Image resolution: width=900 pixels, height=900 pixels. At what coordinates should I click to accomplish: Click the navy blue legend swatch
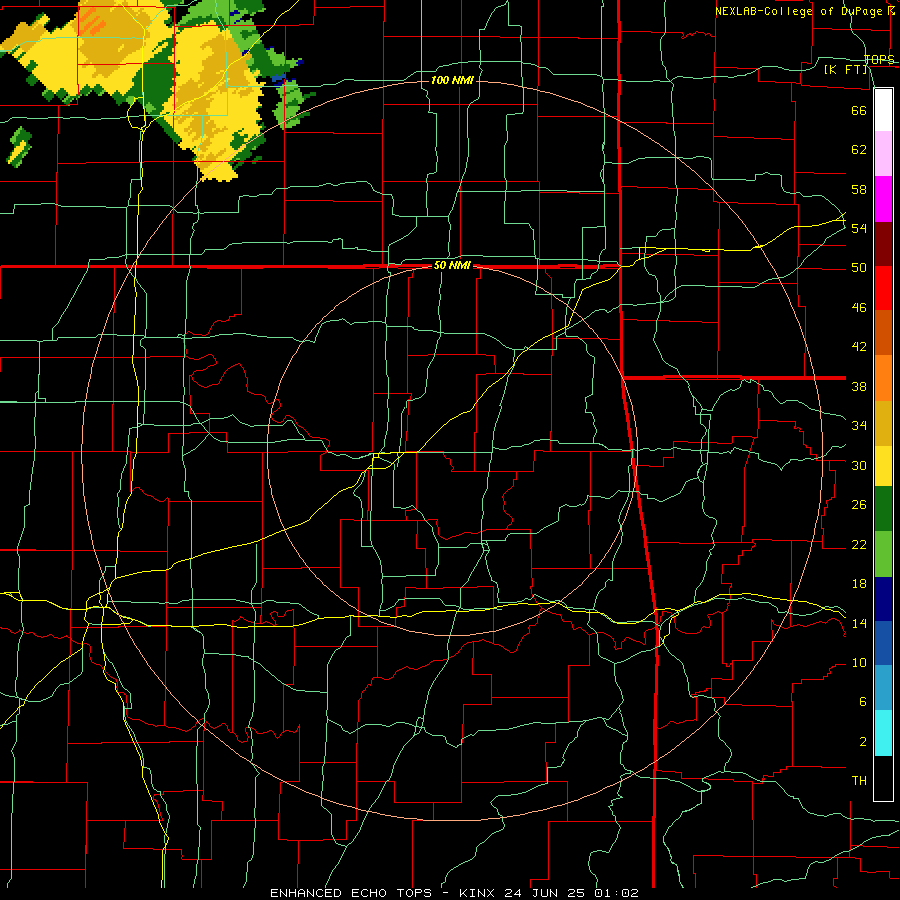[883, 599]
